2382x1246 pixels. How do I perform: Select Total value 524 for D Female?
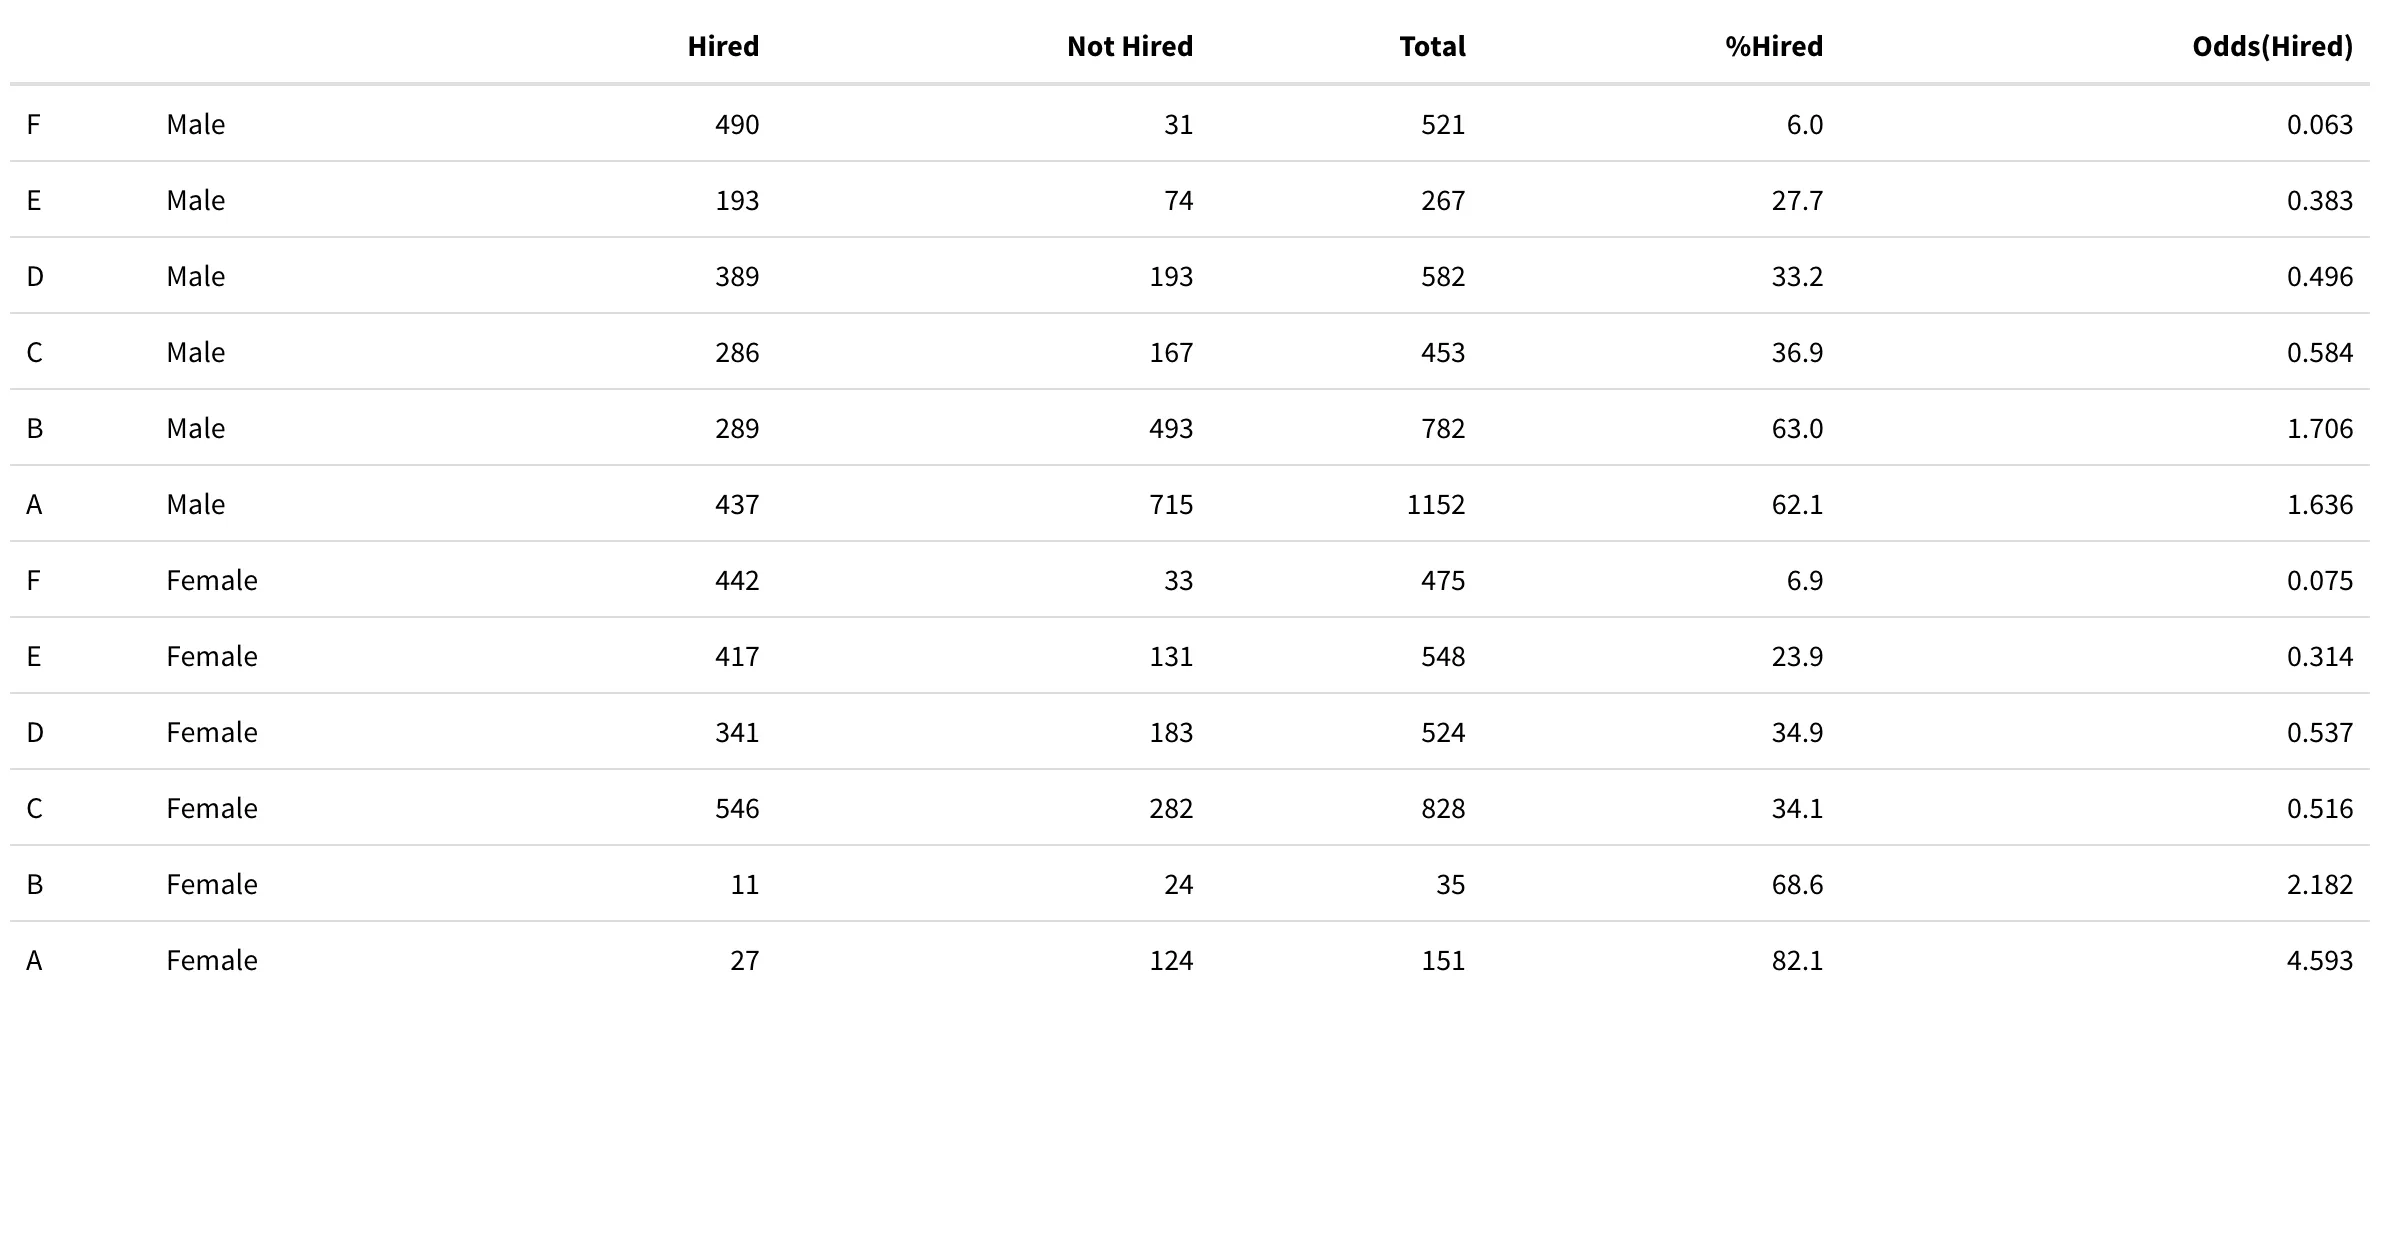coord(1442,733)
